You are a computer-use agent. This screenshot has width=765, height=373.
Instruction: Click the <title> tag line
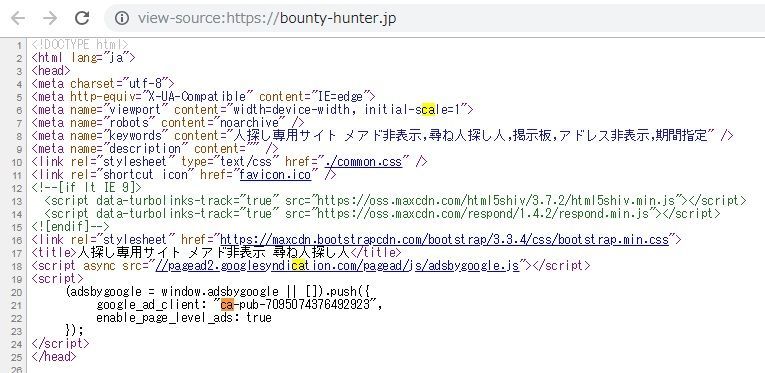pos(217,253)
